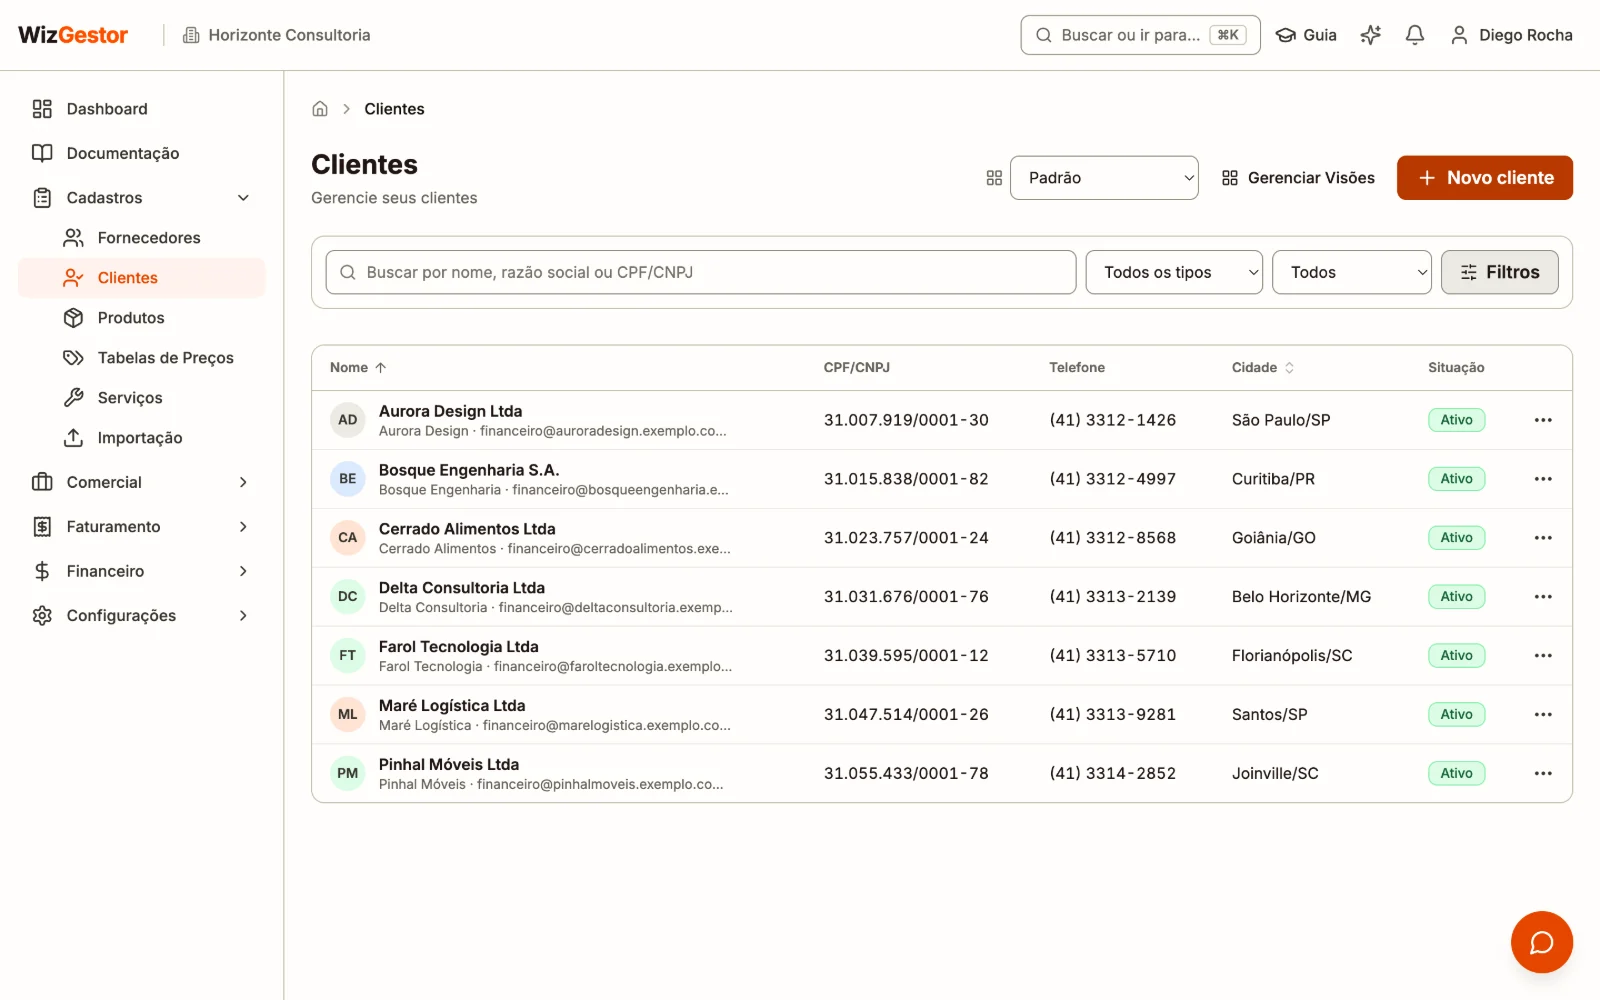Click the WizGestor logo
1600x1000 pixels.
click(x=73, y=35)
